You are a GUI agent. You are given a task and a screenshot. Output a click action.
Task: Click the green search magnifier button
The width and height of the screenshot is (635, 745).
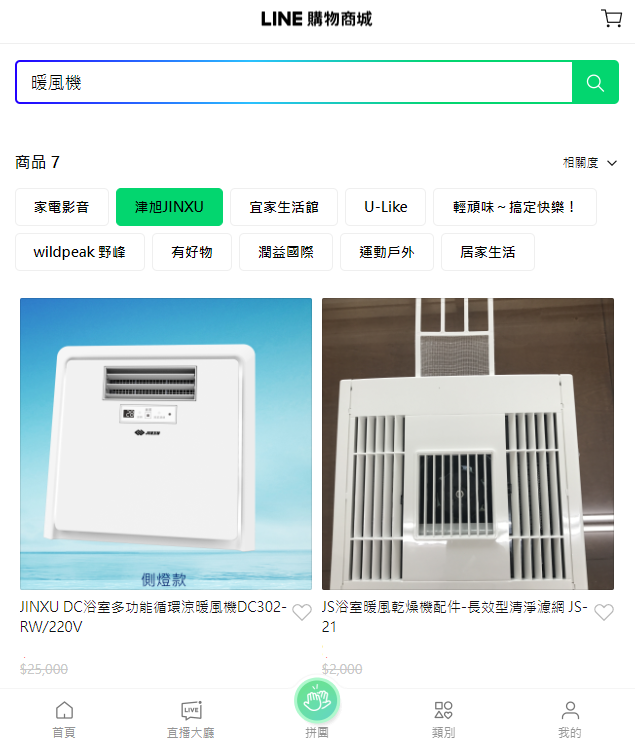tap(595, 82)
